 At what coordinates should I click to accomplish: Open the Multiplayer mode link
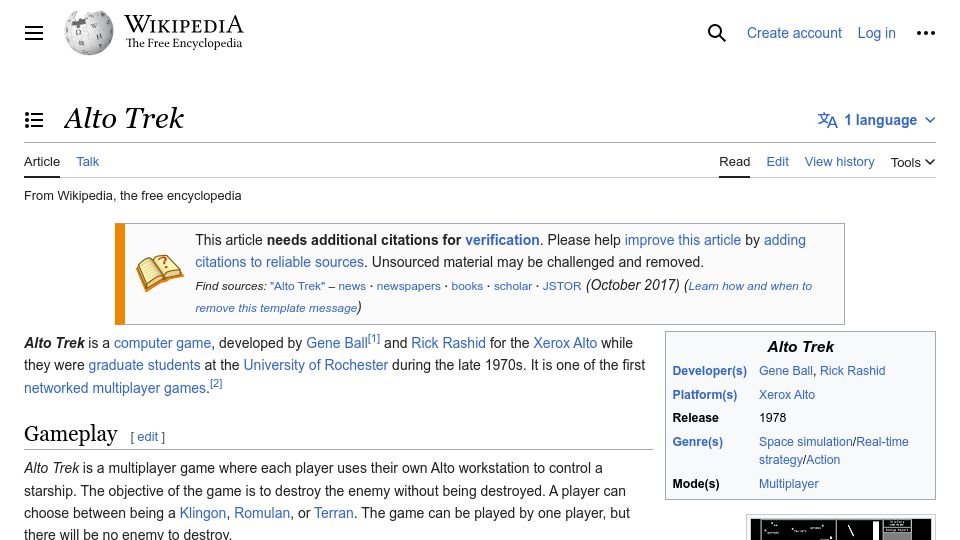coord(789,484)
